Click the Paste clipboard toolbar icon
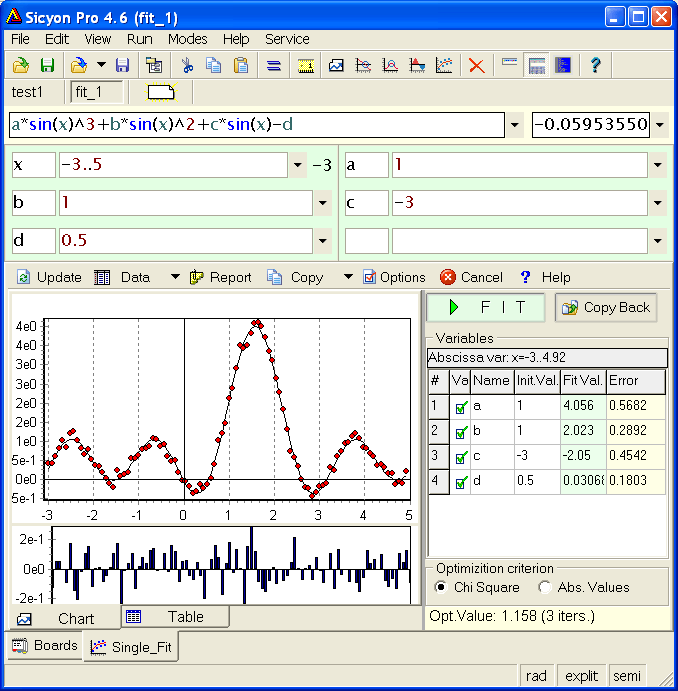This screenshot has height=691, width=678. [x=241, y=66]
